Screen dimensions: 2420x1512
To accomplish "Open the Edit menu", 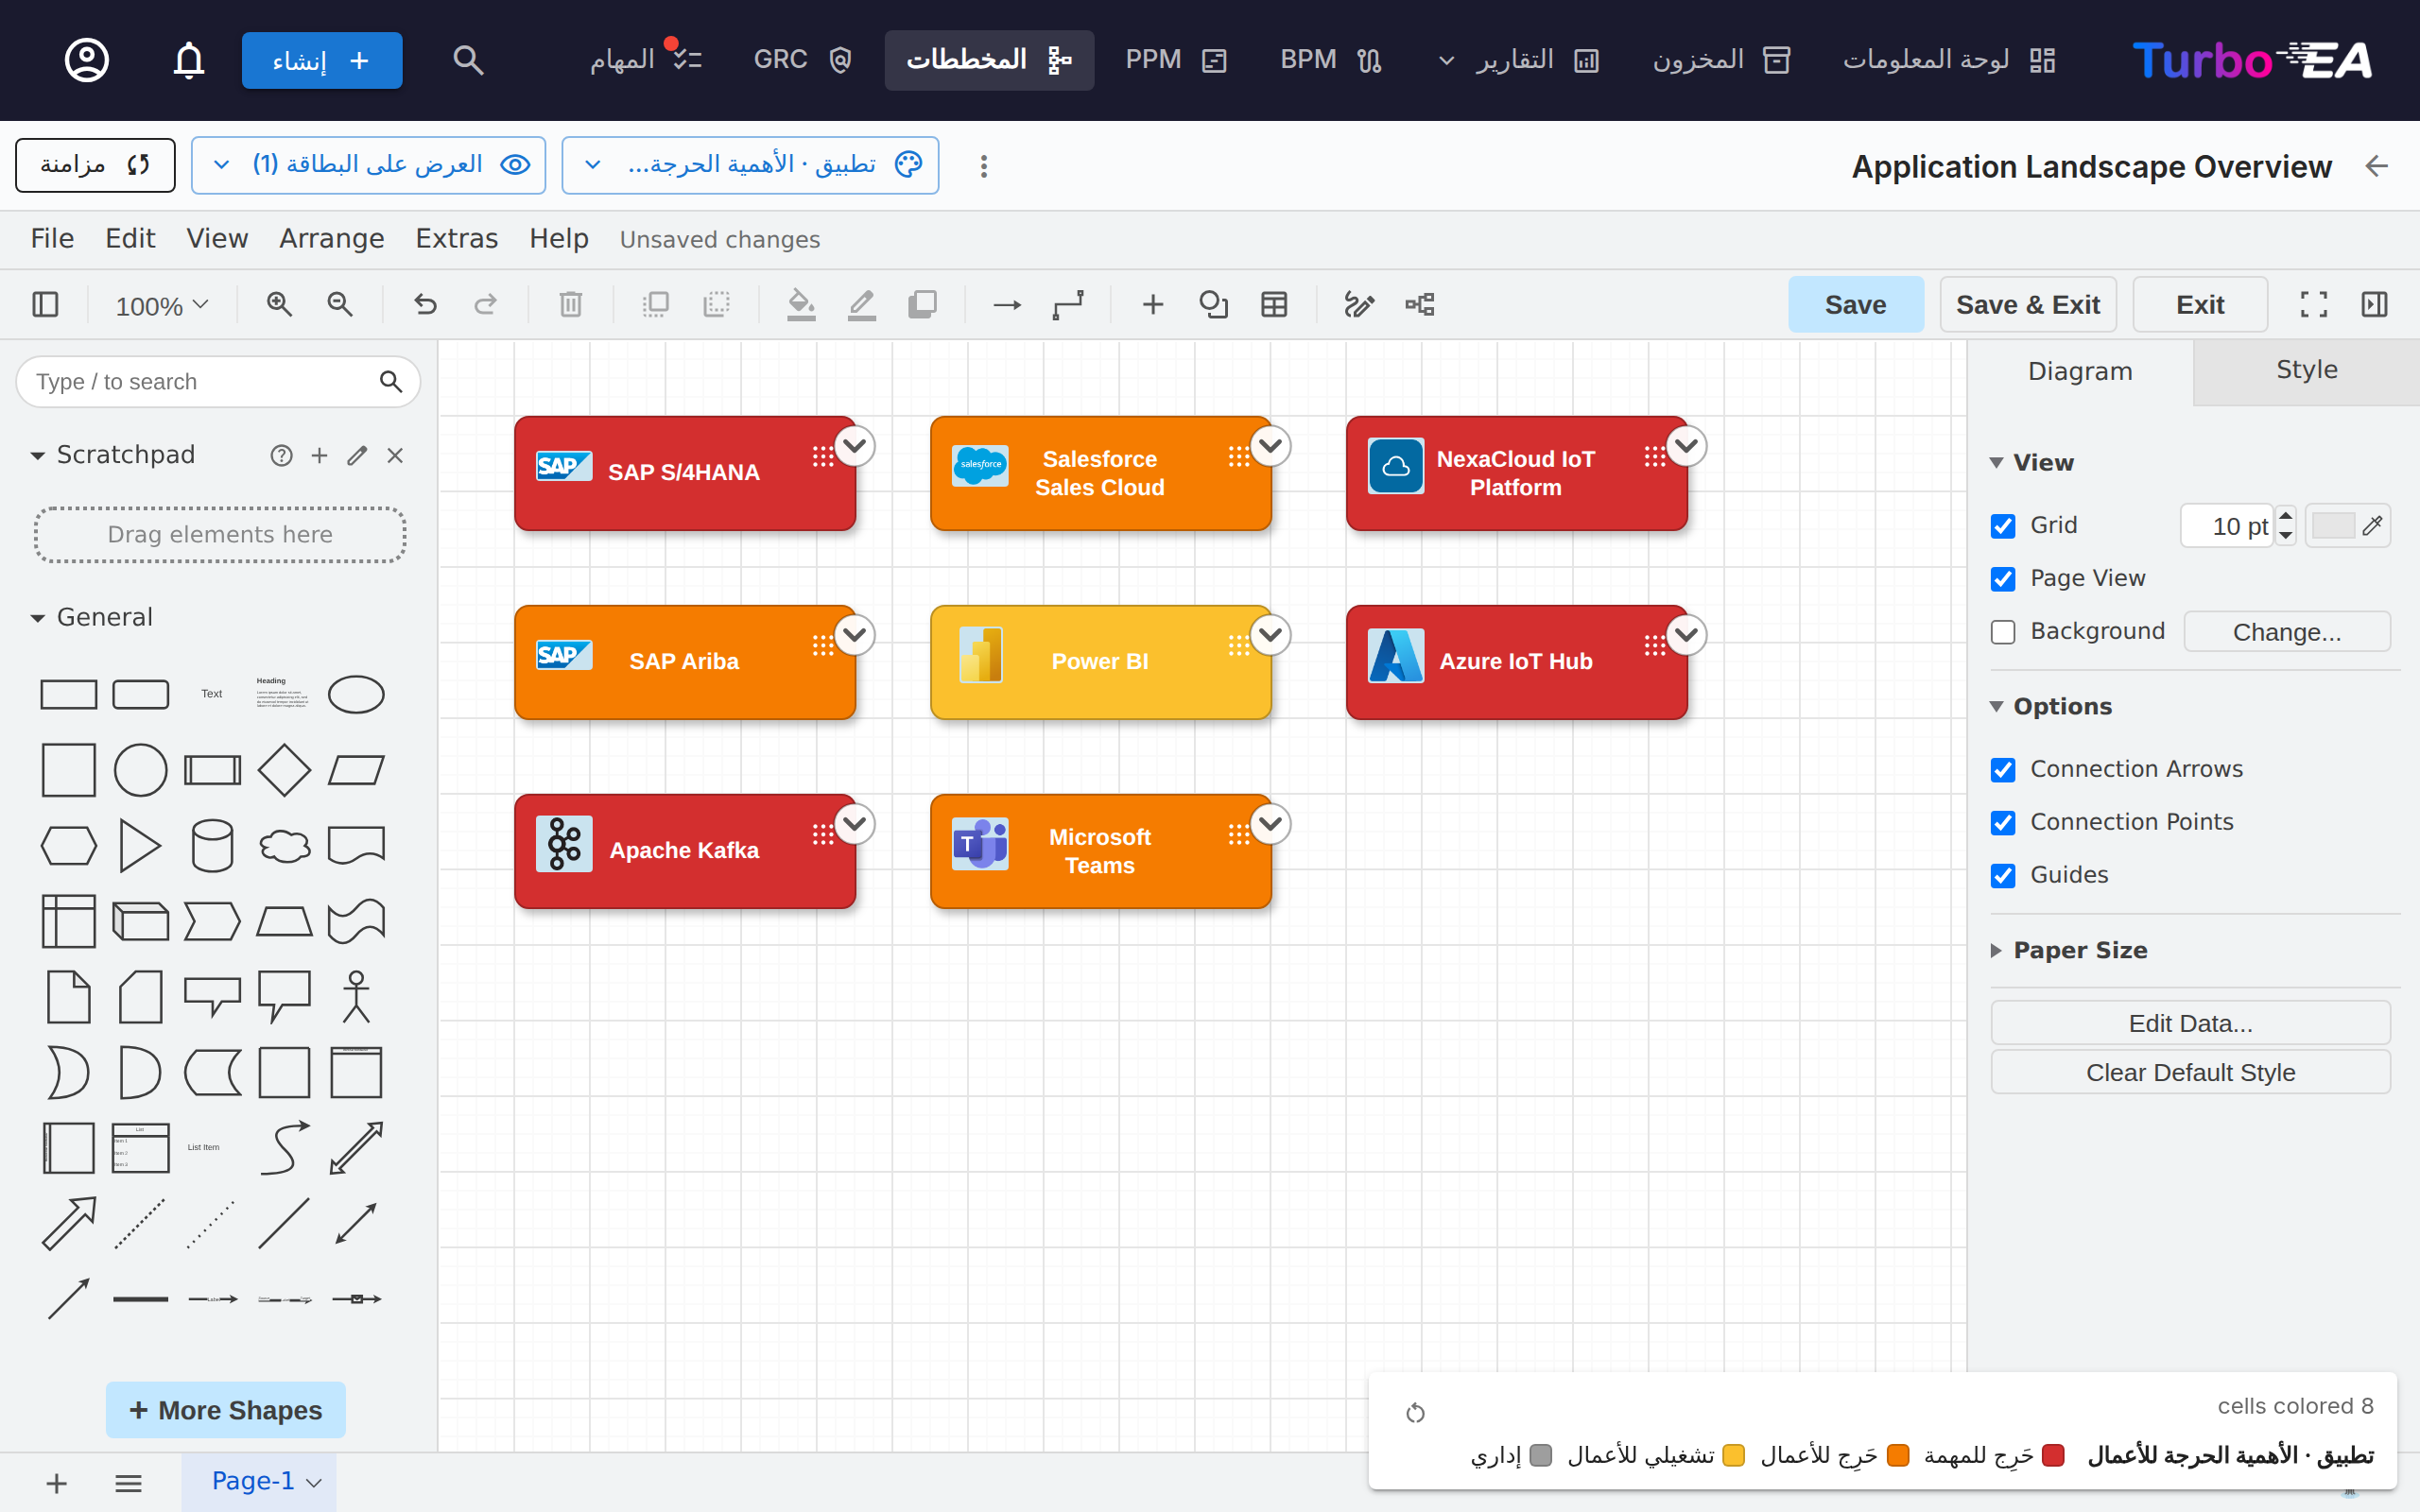I will (130, 239).
